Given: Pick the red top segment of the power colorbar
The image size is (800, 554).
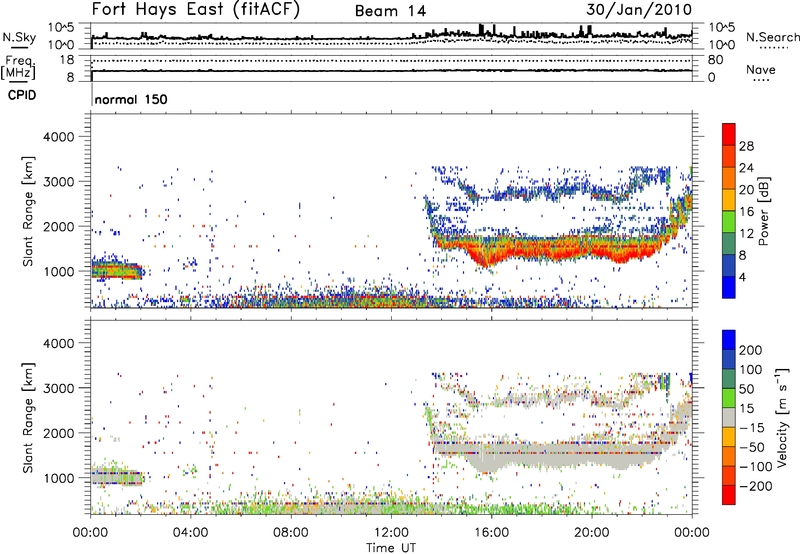Looking at the screenshot, I should pos(729,135).
